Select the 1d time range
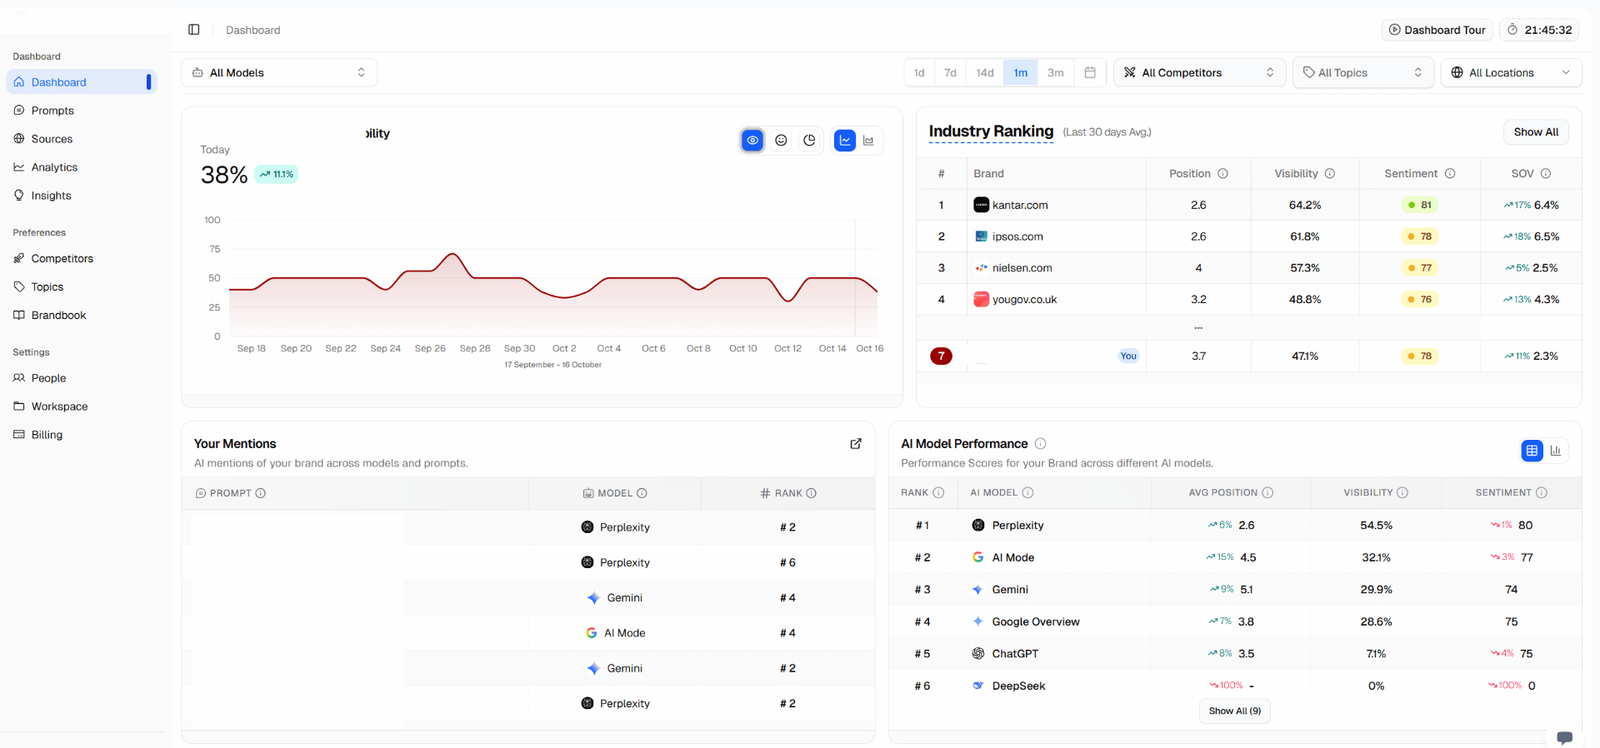 919,73
